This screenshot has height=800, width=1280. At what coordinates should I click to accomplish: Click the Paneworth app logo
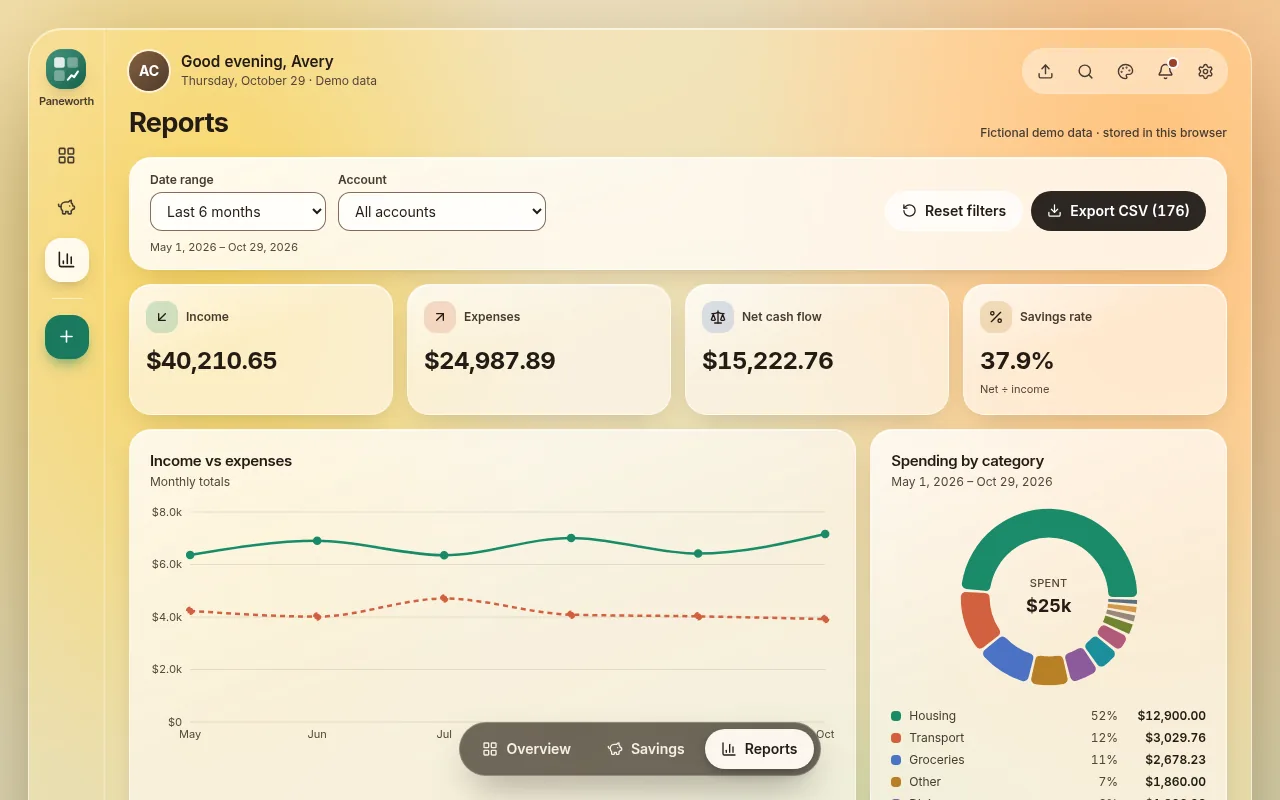(x=66, y=69)
